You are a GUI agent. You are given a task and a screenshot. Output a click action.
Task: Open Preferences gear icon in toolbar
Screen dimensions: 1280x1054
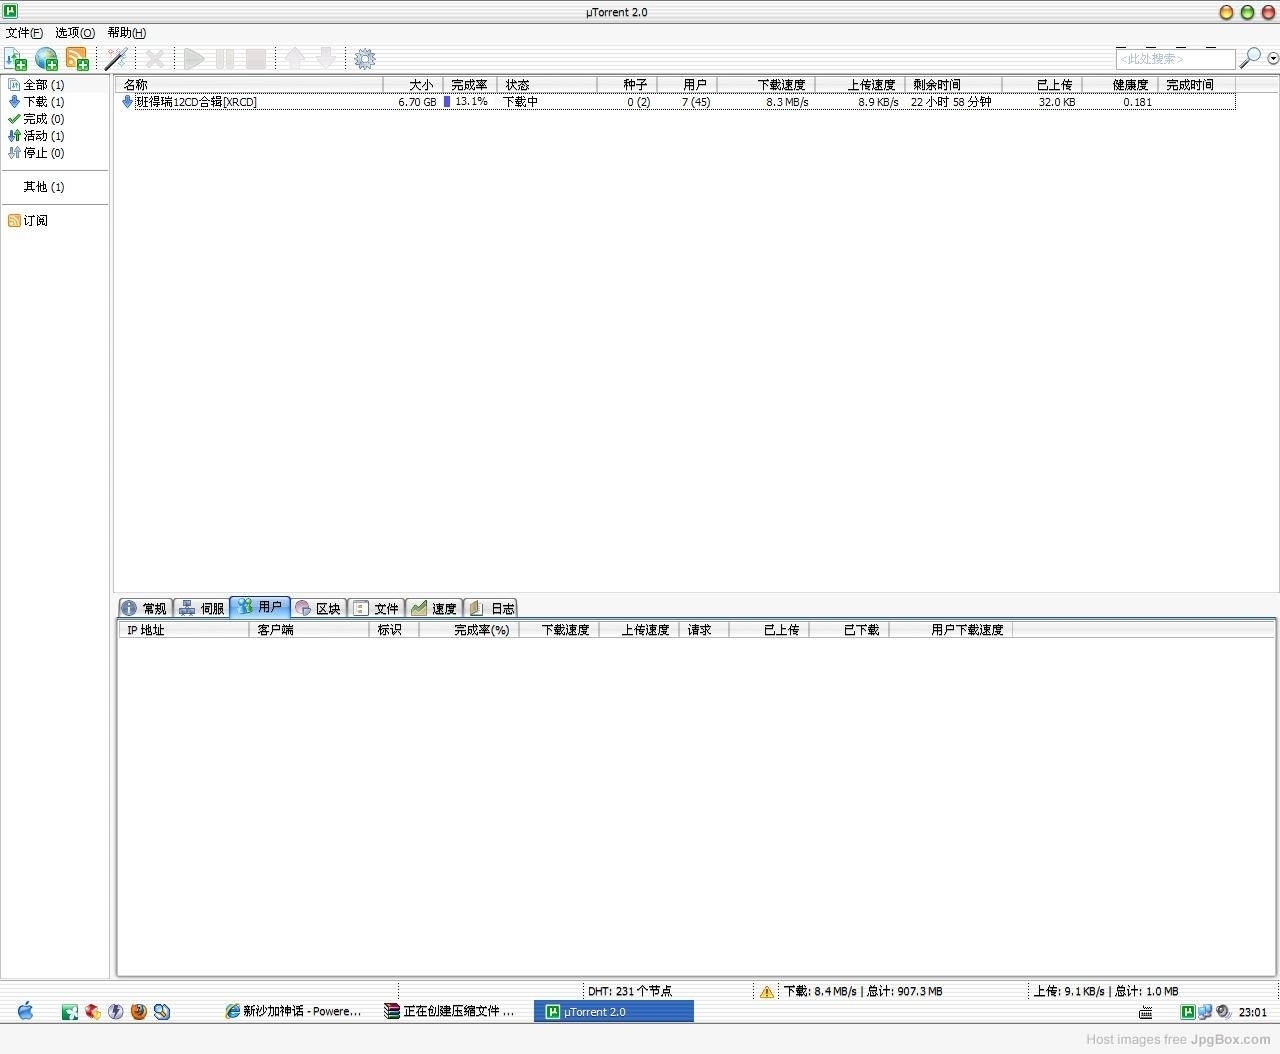pos(365,59)
